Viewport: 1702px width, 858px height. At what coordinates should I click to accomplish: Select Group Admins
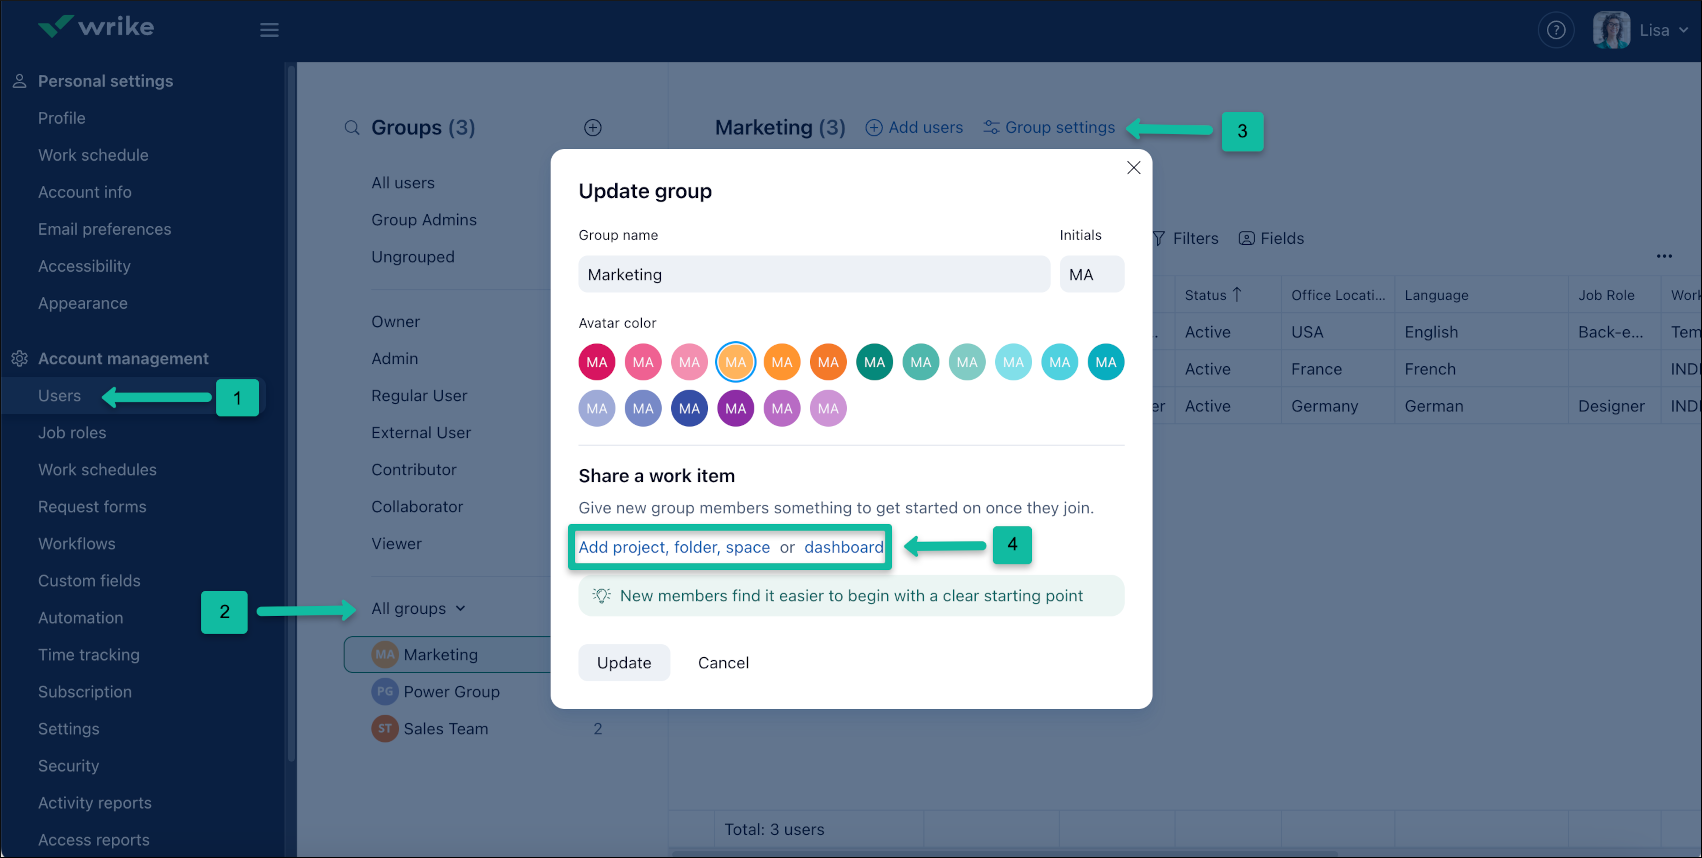click(424, 220)
